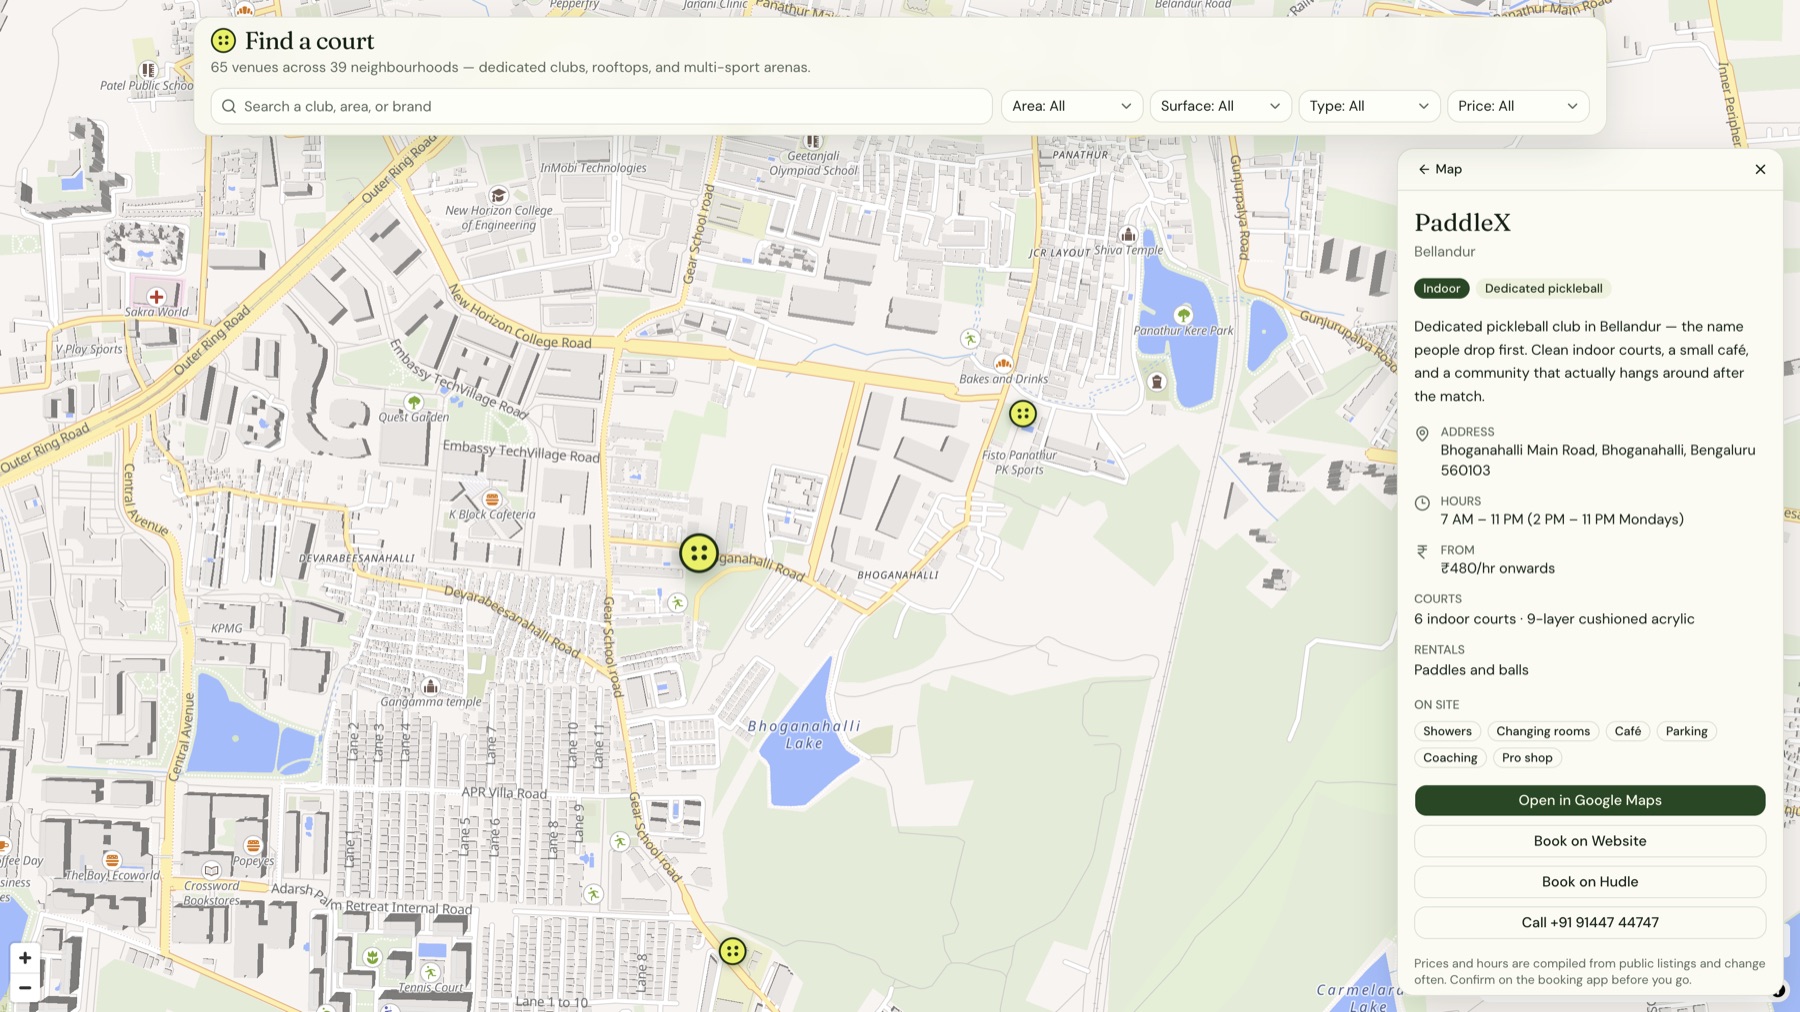
Task: Click the Quest Garden tree icon
Action: (414, 402)
